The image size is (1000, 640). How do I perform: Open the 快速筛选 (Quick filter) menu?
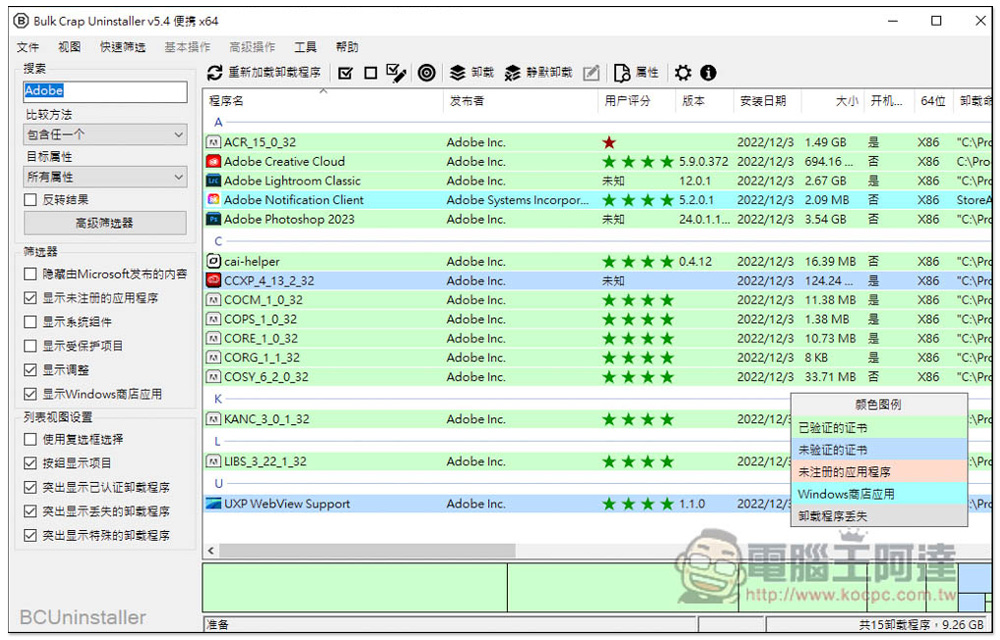click(x=122, y=47)
